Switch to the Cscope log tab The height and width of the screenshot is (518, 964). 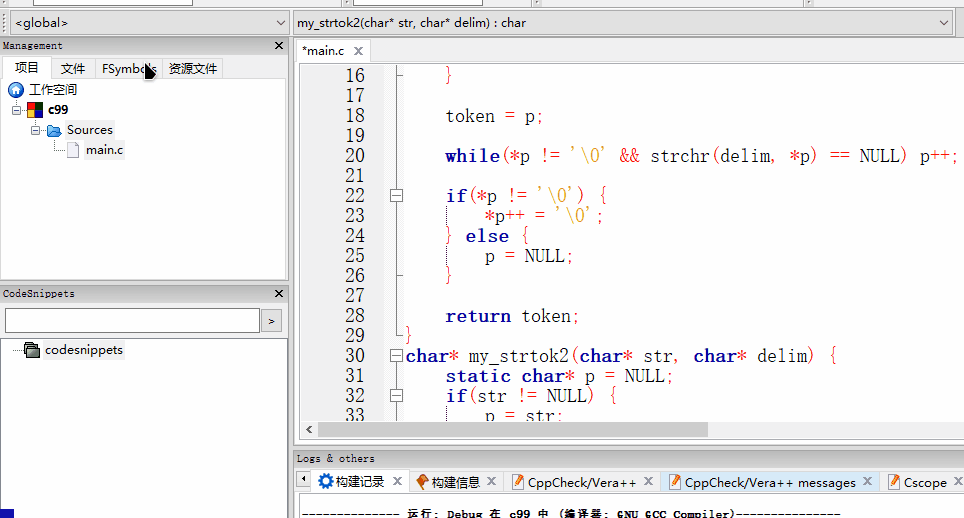click(x=925, y=483)
